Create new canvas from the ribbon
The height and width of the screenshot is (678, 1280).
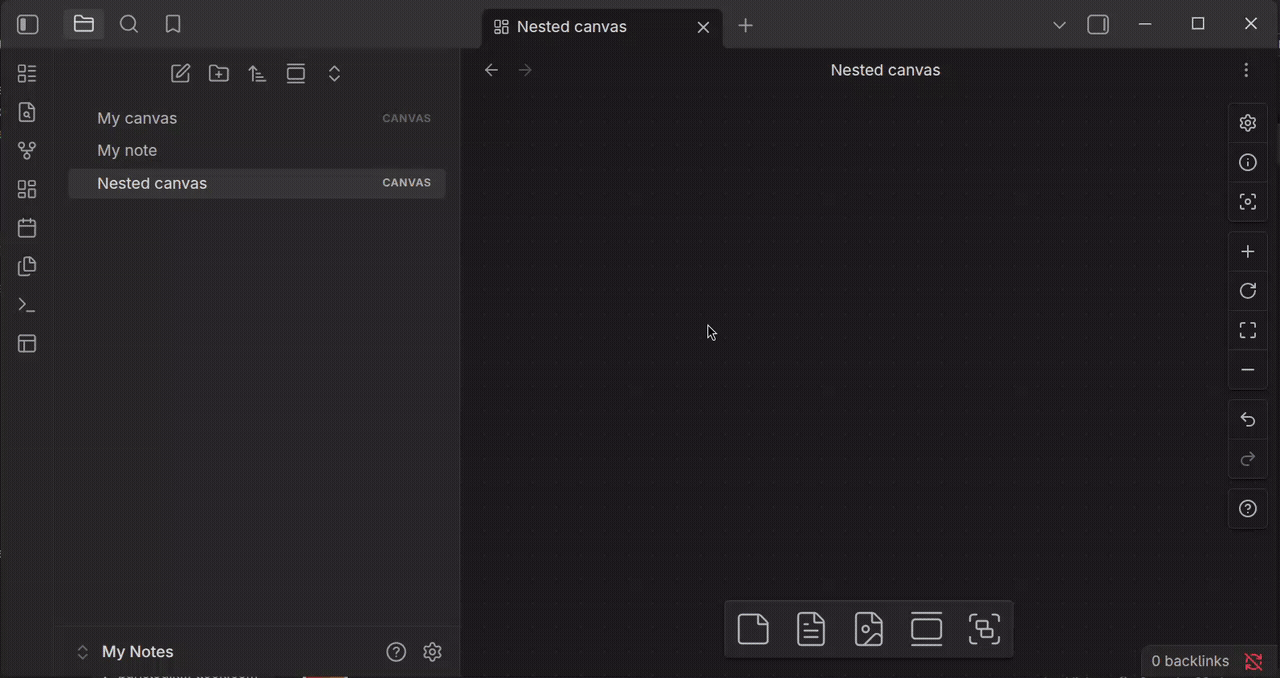27,189
